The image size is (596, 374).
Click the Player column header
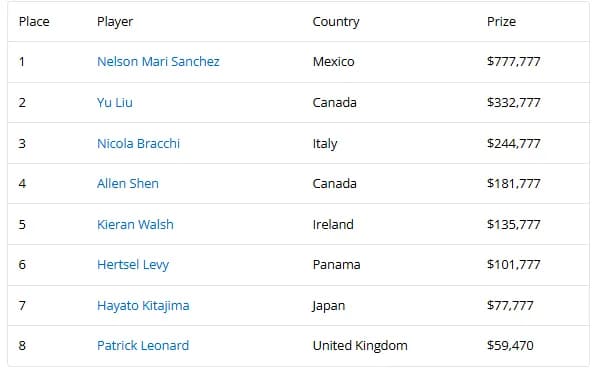tap(115, 22)
